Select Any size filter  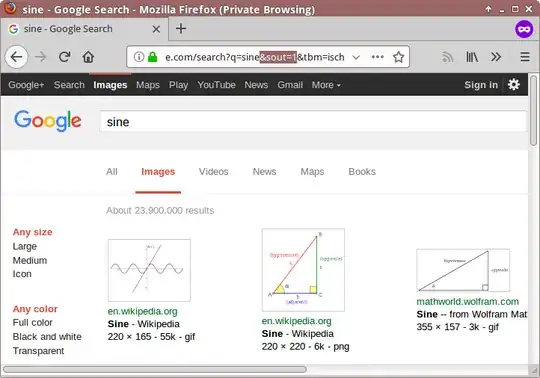click(x=32, y=232)
